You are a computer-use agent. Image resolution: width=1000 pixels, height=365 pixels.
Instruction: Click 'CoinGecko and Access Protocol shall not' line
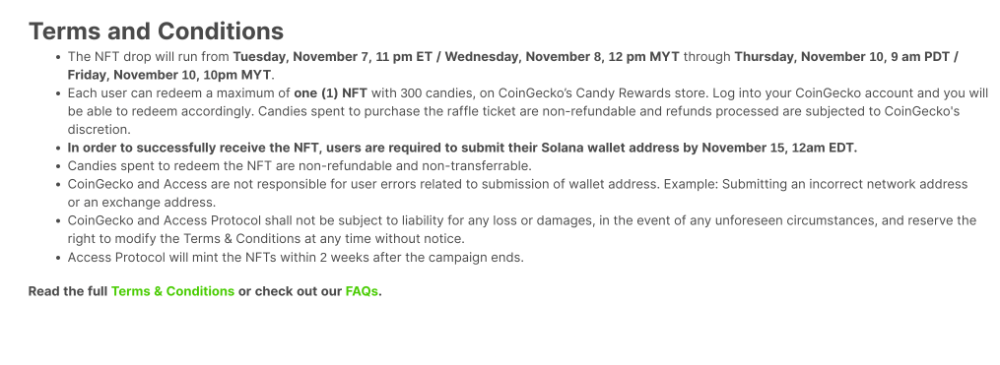pyautogui.click(x=522, y=221)
